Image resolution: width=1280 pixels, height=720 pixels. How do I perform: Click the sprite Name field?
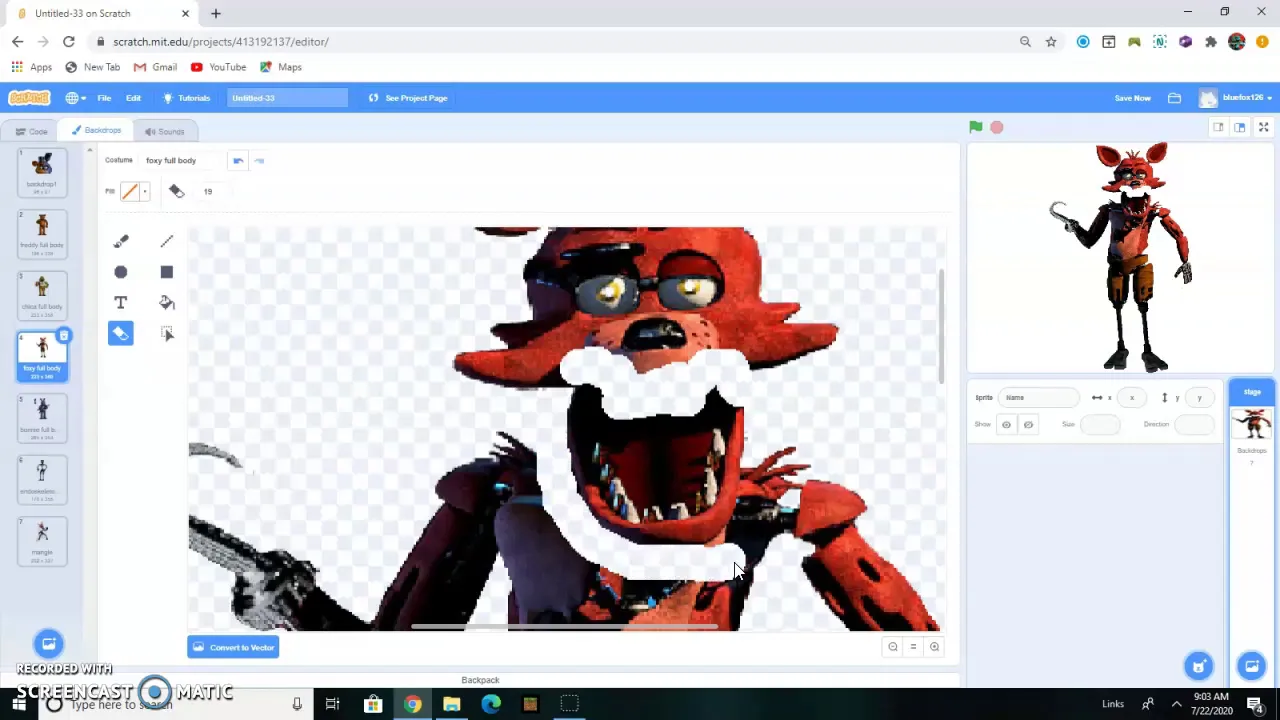pyautogui.click(x=1040, y=398)
